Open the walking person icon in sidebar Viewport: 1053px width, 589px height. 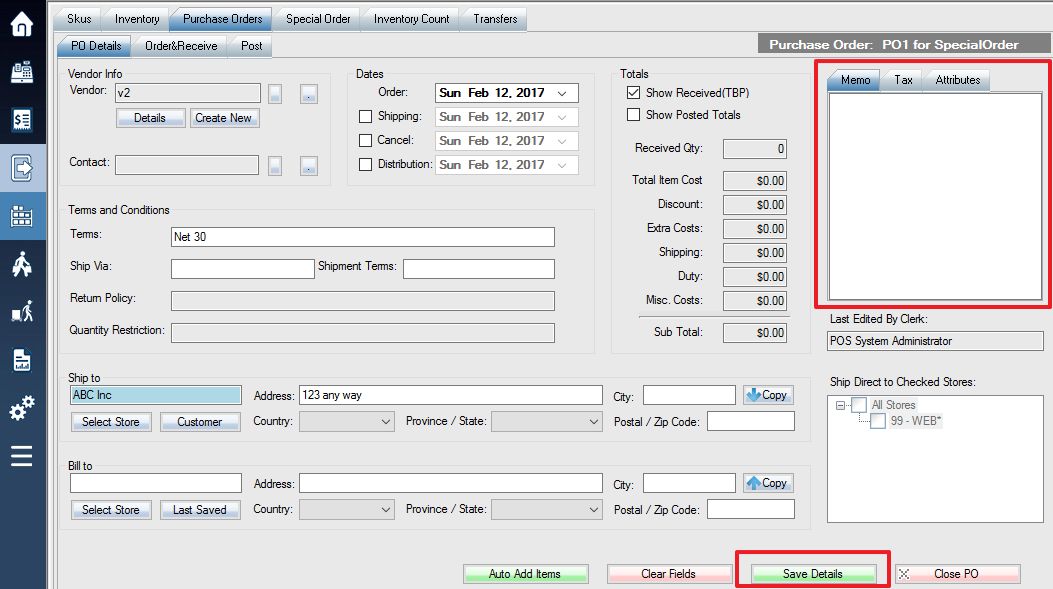(x=21, y=264)
